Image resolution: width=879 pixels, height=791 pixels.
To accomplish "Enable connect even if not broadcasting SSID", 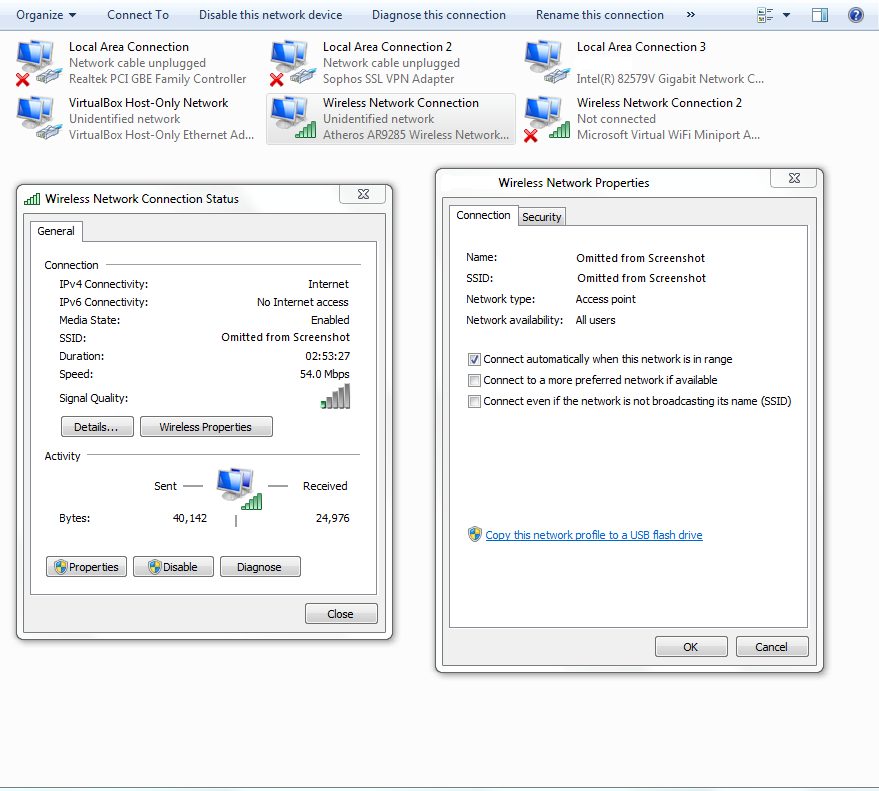I will pyautogui.click(x=475, y=401).
